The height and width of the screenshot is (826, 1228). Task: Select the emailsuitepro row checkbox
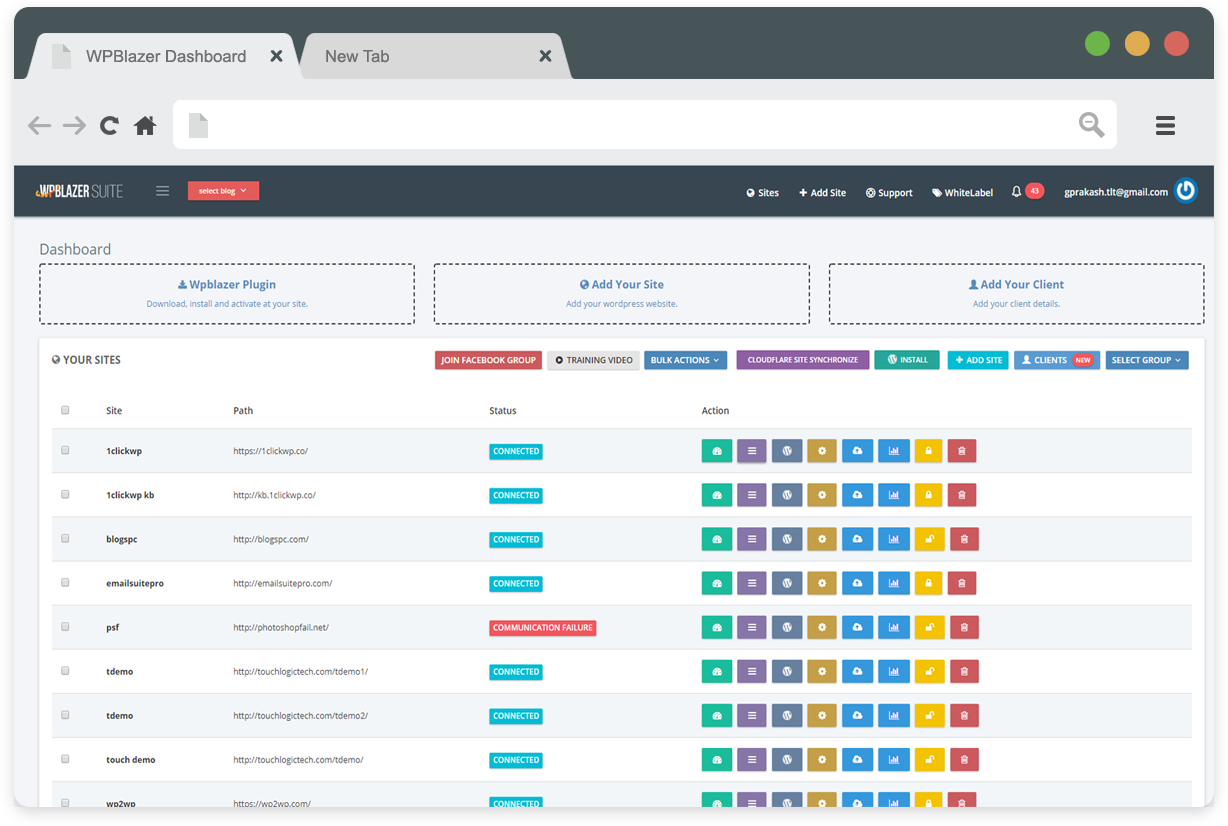[x=65, y=582]
